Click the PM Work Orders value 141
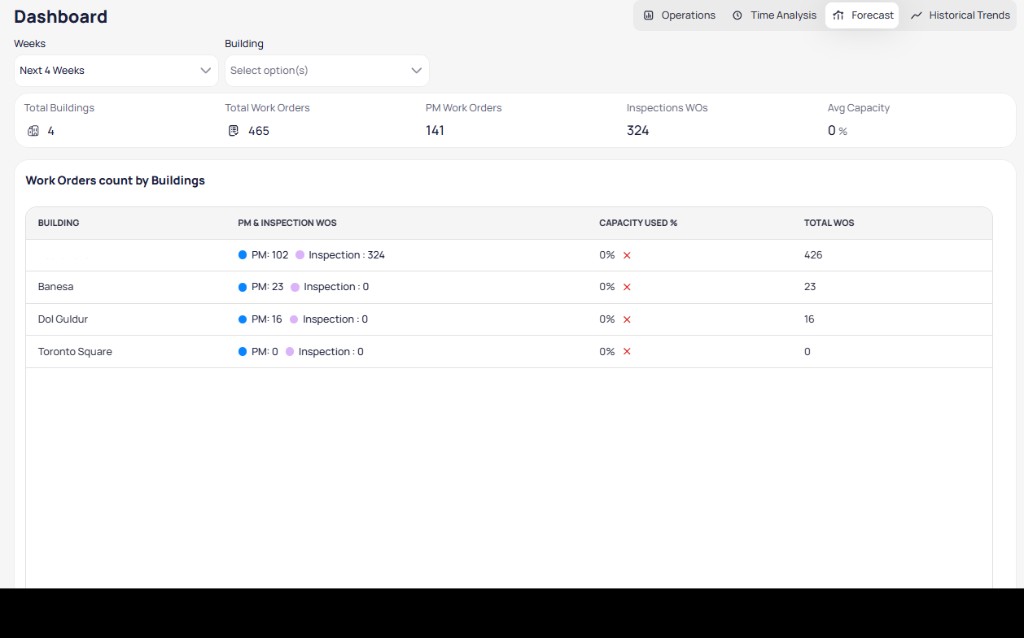The image size is (1024, 638). [x=435, y=131]
